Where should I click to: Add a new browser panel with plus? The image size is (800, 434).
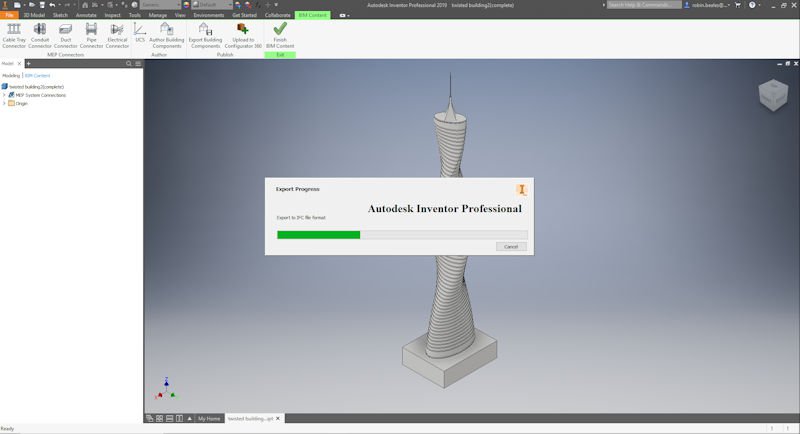click(29, 64)
